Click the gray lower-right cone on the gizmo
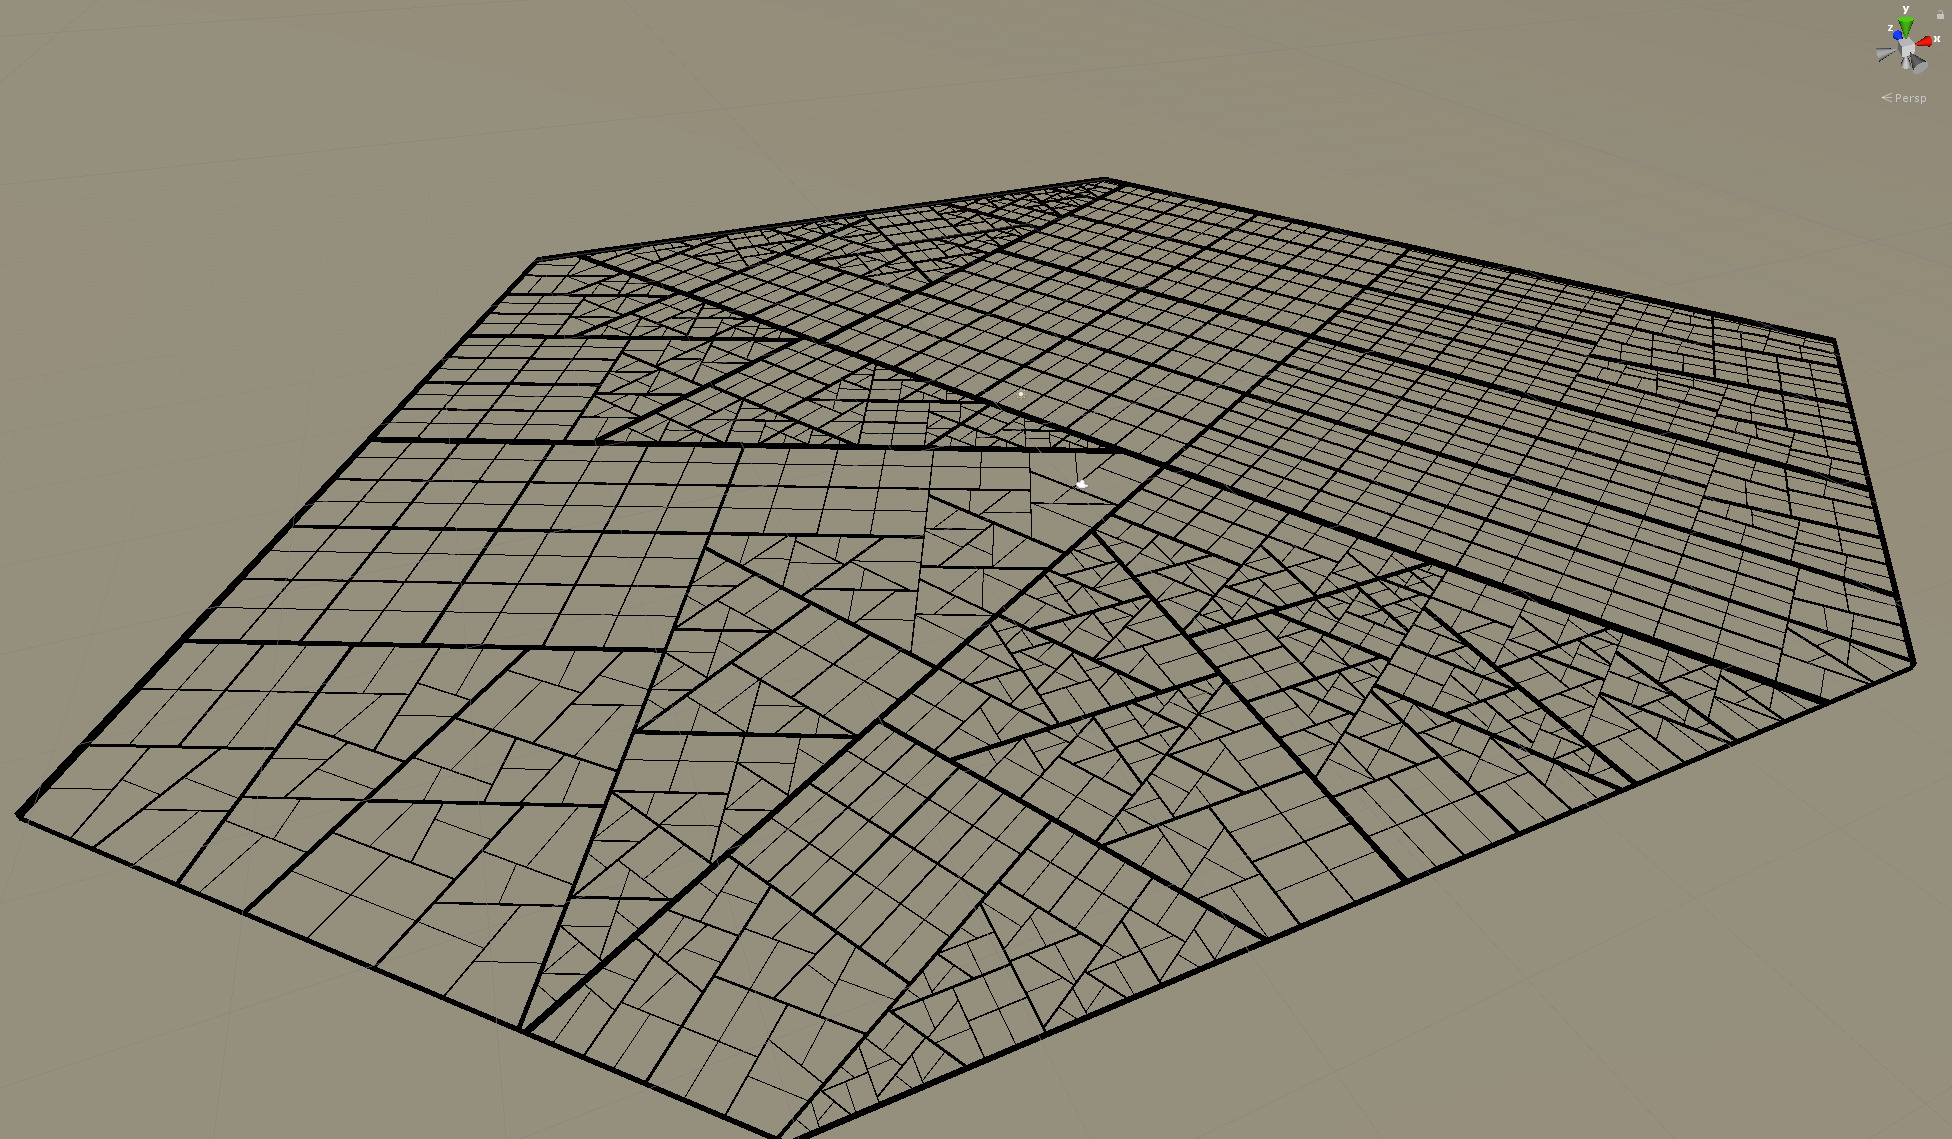The image size is (1952, 1139). [x=1918, y=63]
